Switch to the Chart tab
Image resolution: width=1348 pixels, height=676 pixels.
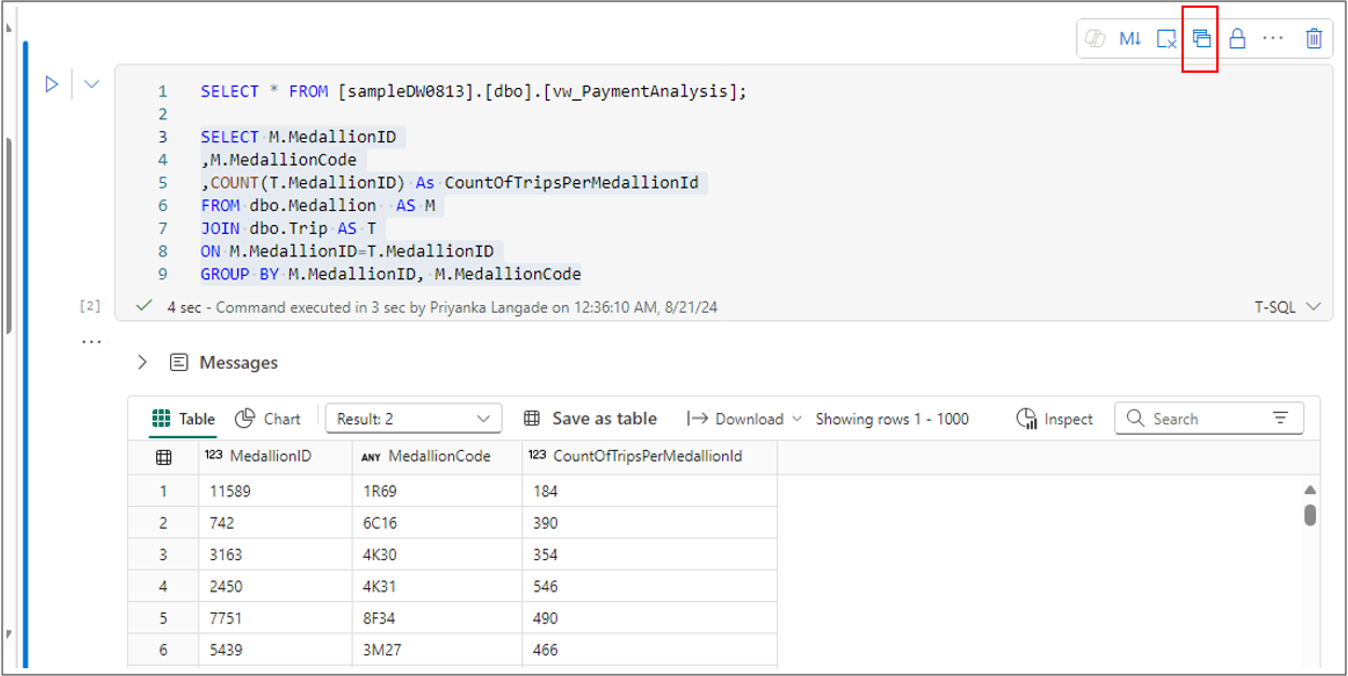268,419
